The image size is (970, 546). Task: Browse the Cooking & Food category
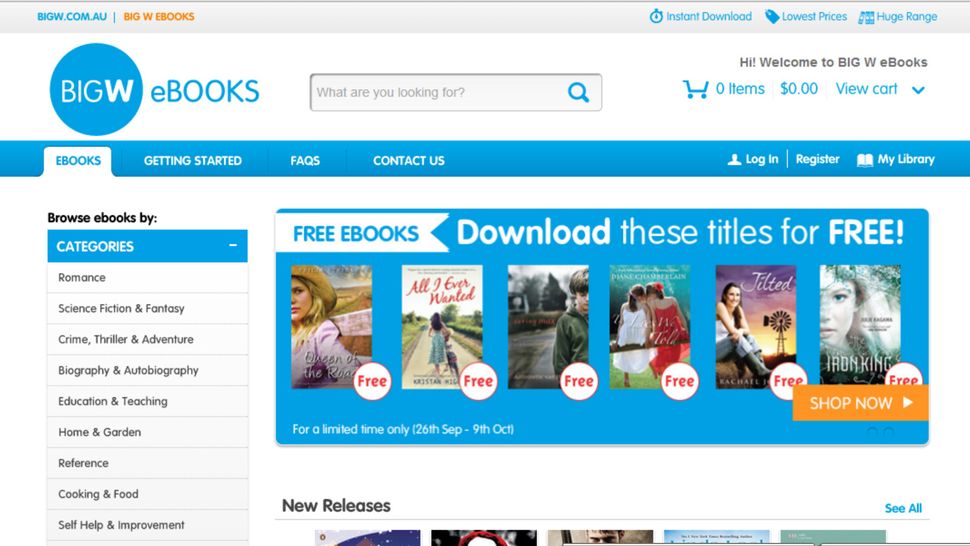coord(147,494)
